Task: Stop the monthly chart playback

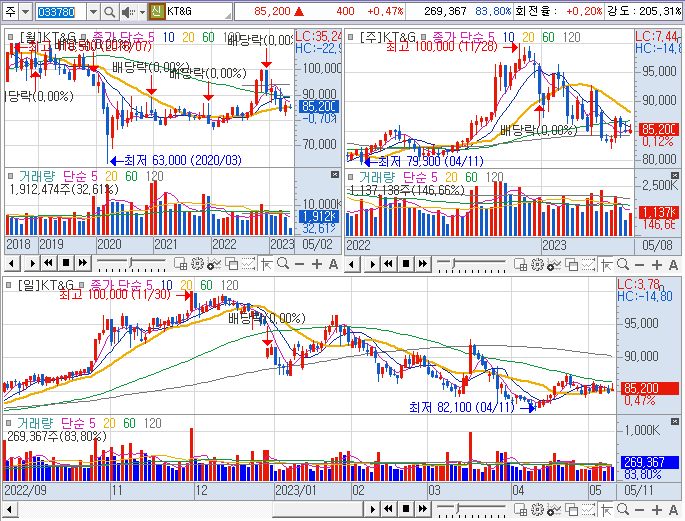Action: tap(66, 263)
